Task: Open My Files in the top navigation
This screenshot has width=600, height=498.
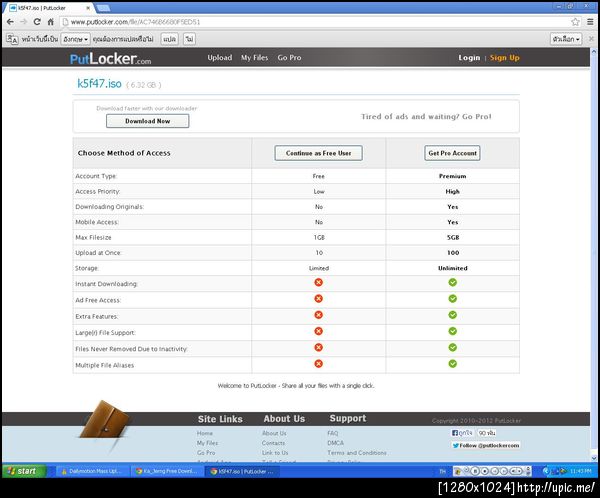Action: (254, 58)
